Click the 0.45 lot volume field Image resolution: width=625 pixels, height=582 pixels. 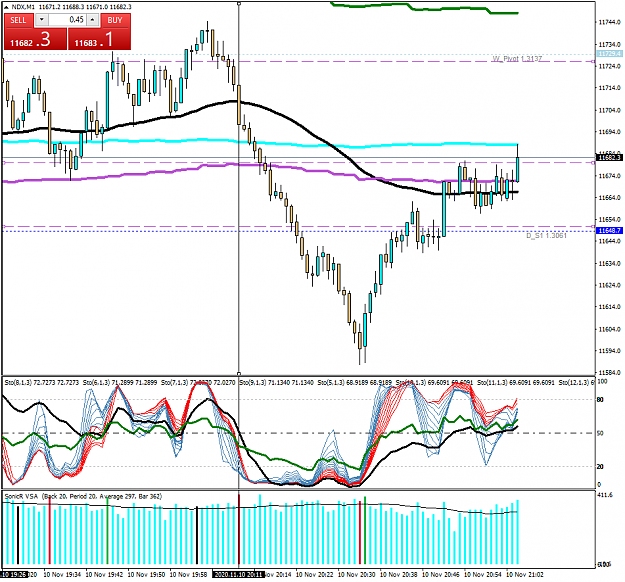point(67,20)
